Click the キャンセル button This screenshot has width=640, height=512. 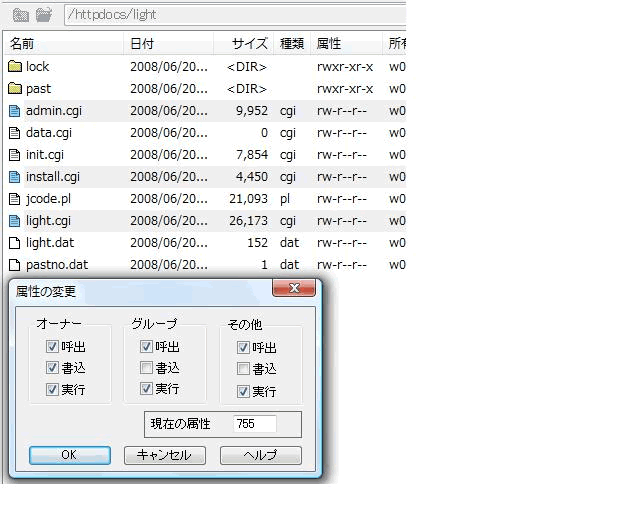165,455
